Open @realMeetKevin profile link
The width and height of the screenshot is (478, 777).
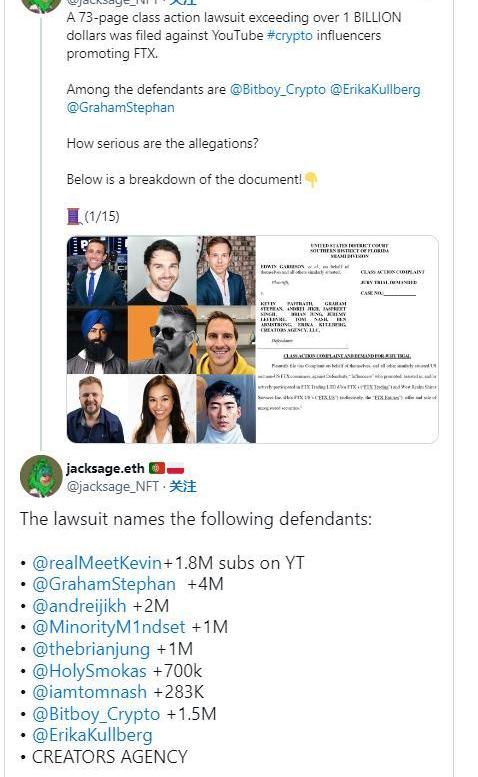point(97,563)
